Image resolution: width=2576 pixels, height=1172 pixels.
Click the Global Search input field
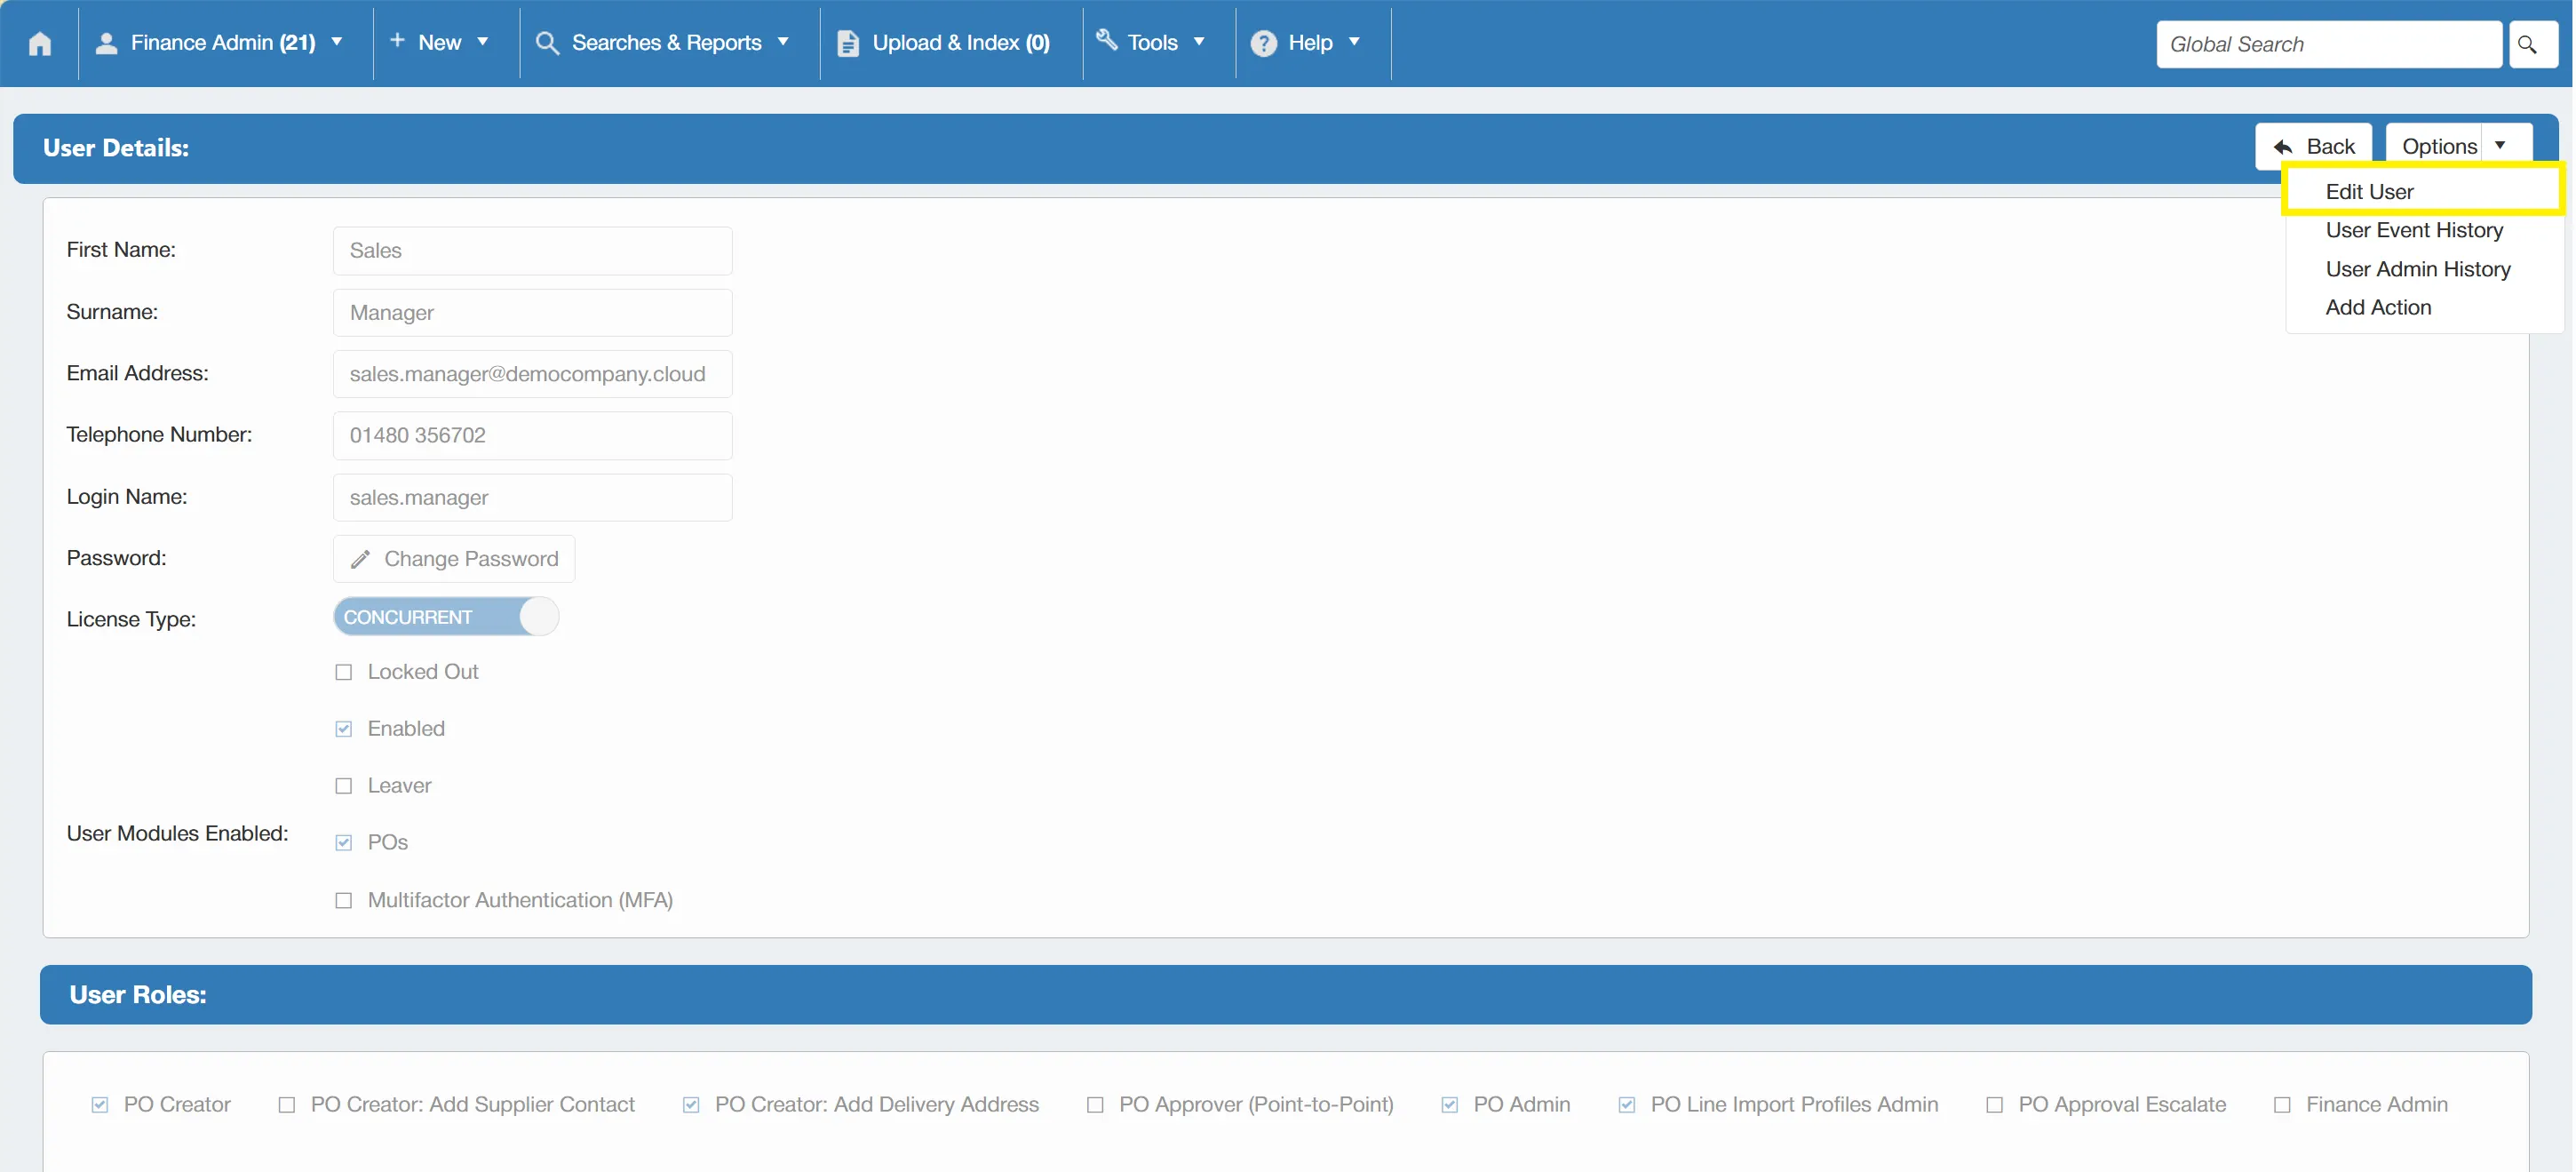[2329, 45]
